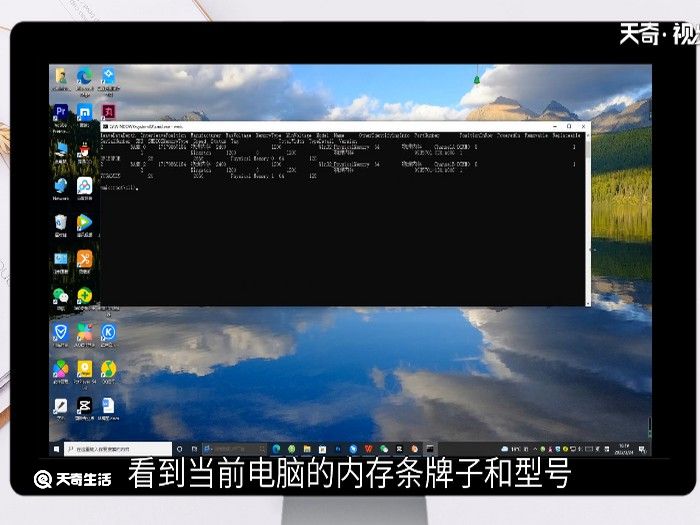Click the Windows Start button
This screenshot has width=700, height=525.
coord(56,449)
